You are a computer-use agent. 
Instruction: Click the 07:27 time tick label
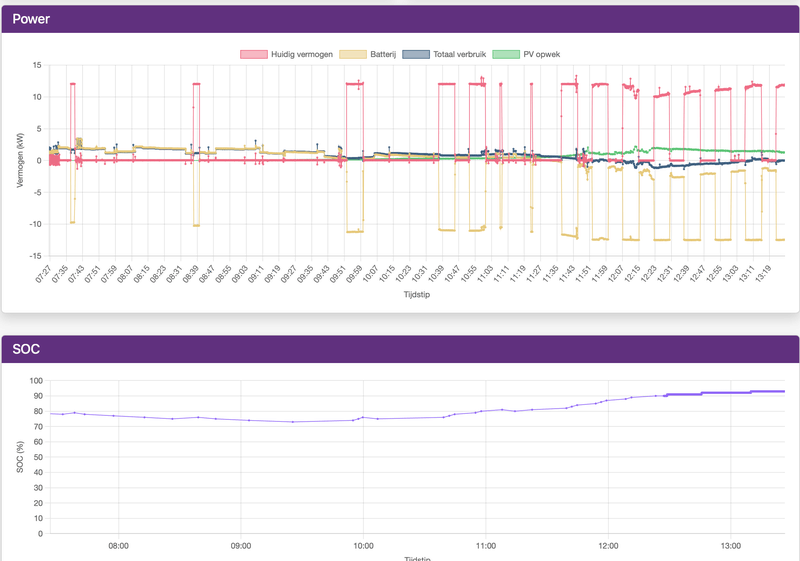click(43, 274)
